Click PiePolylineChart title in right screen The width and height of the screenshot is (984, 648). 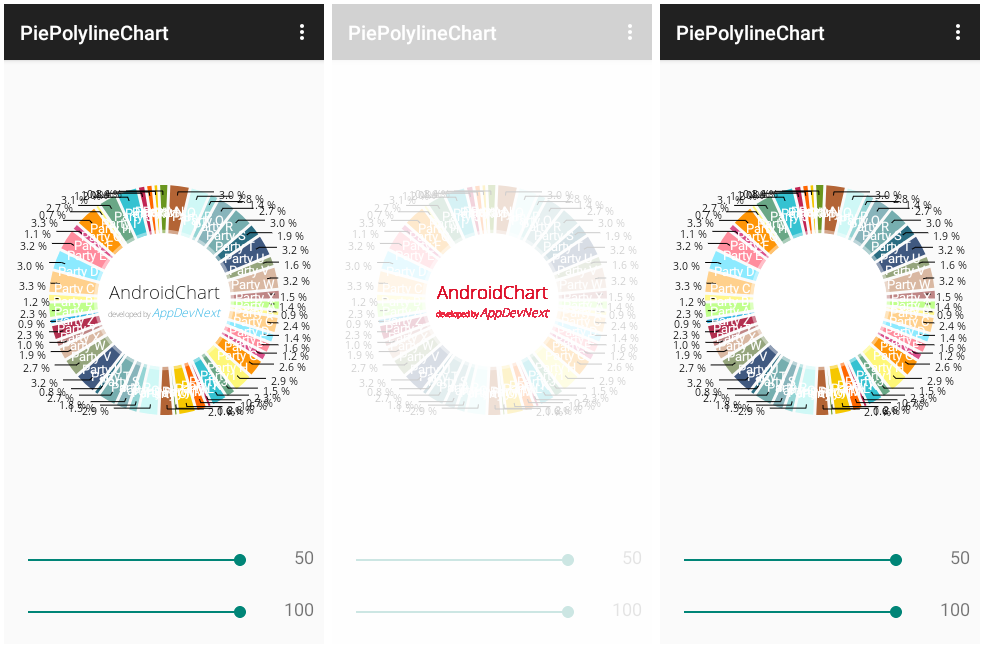[x=750, y=33]
